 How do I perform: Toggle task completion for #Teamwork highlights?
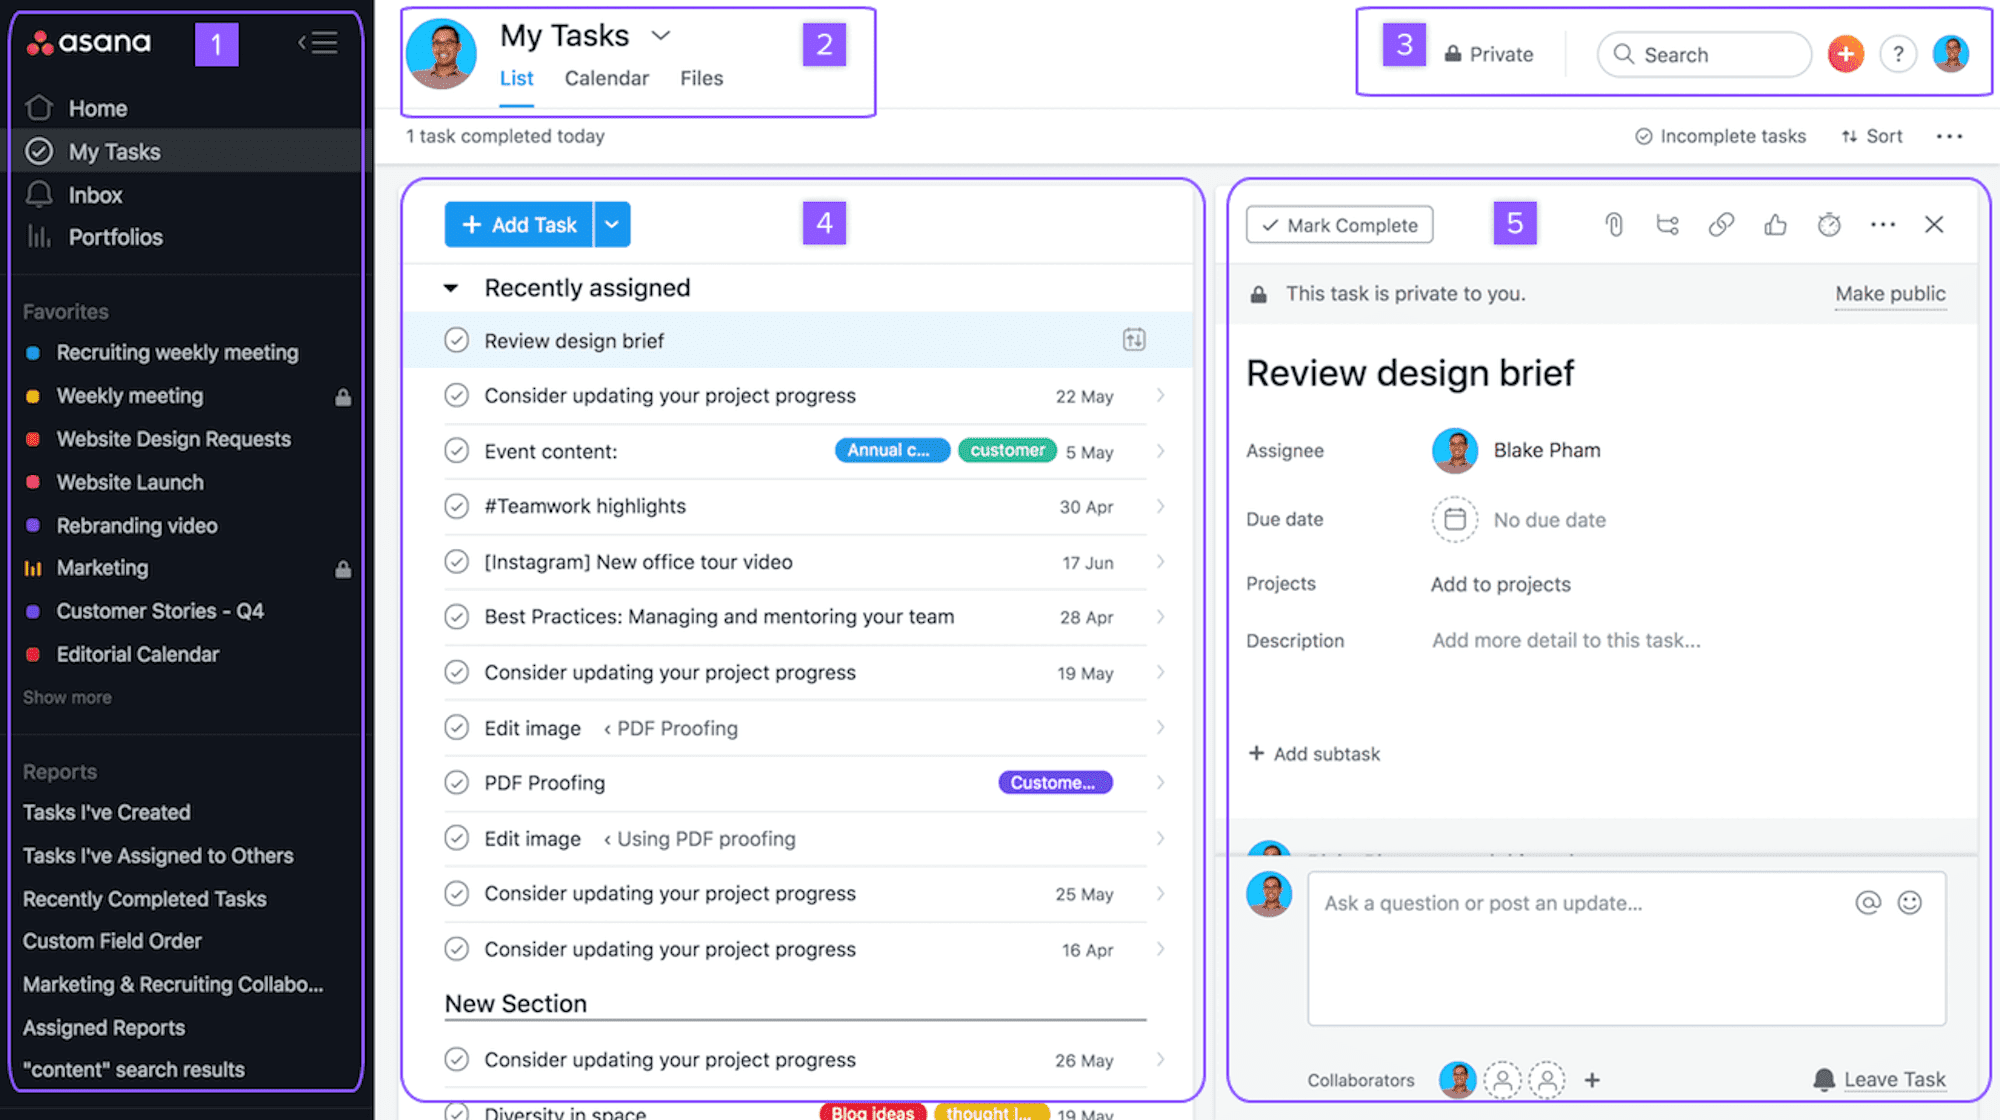pyautogui.click(x=457, y=504)
